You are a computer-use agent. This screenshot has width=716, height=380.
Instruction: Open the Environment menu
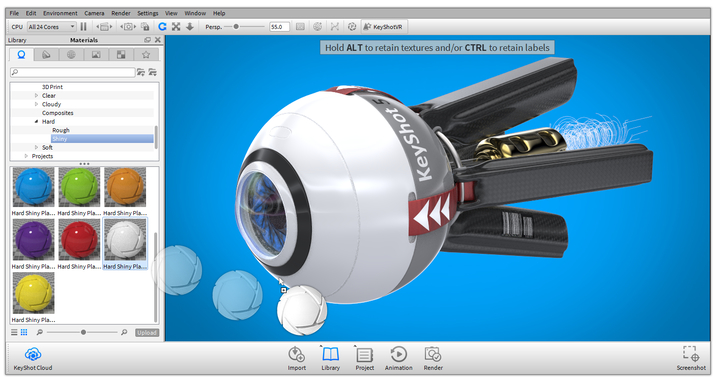coord(60,13)
